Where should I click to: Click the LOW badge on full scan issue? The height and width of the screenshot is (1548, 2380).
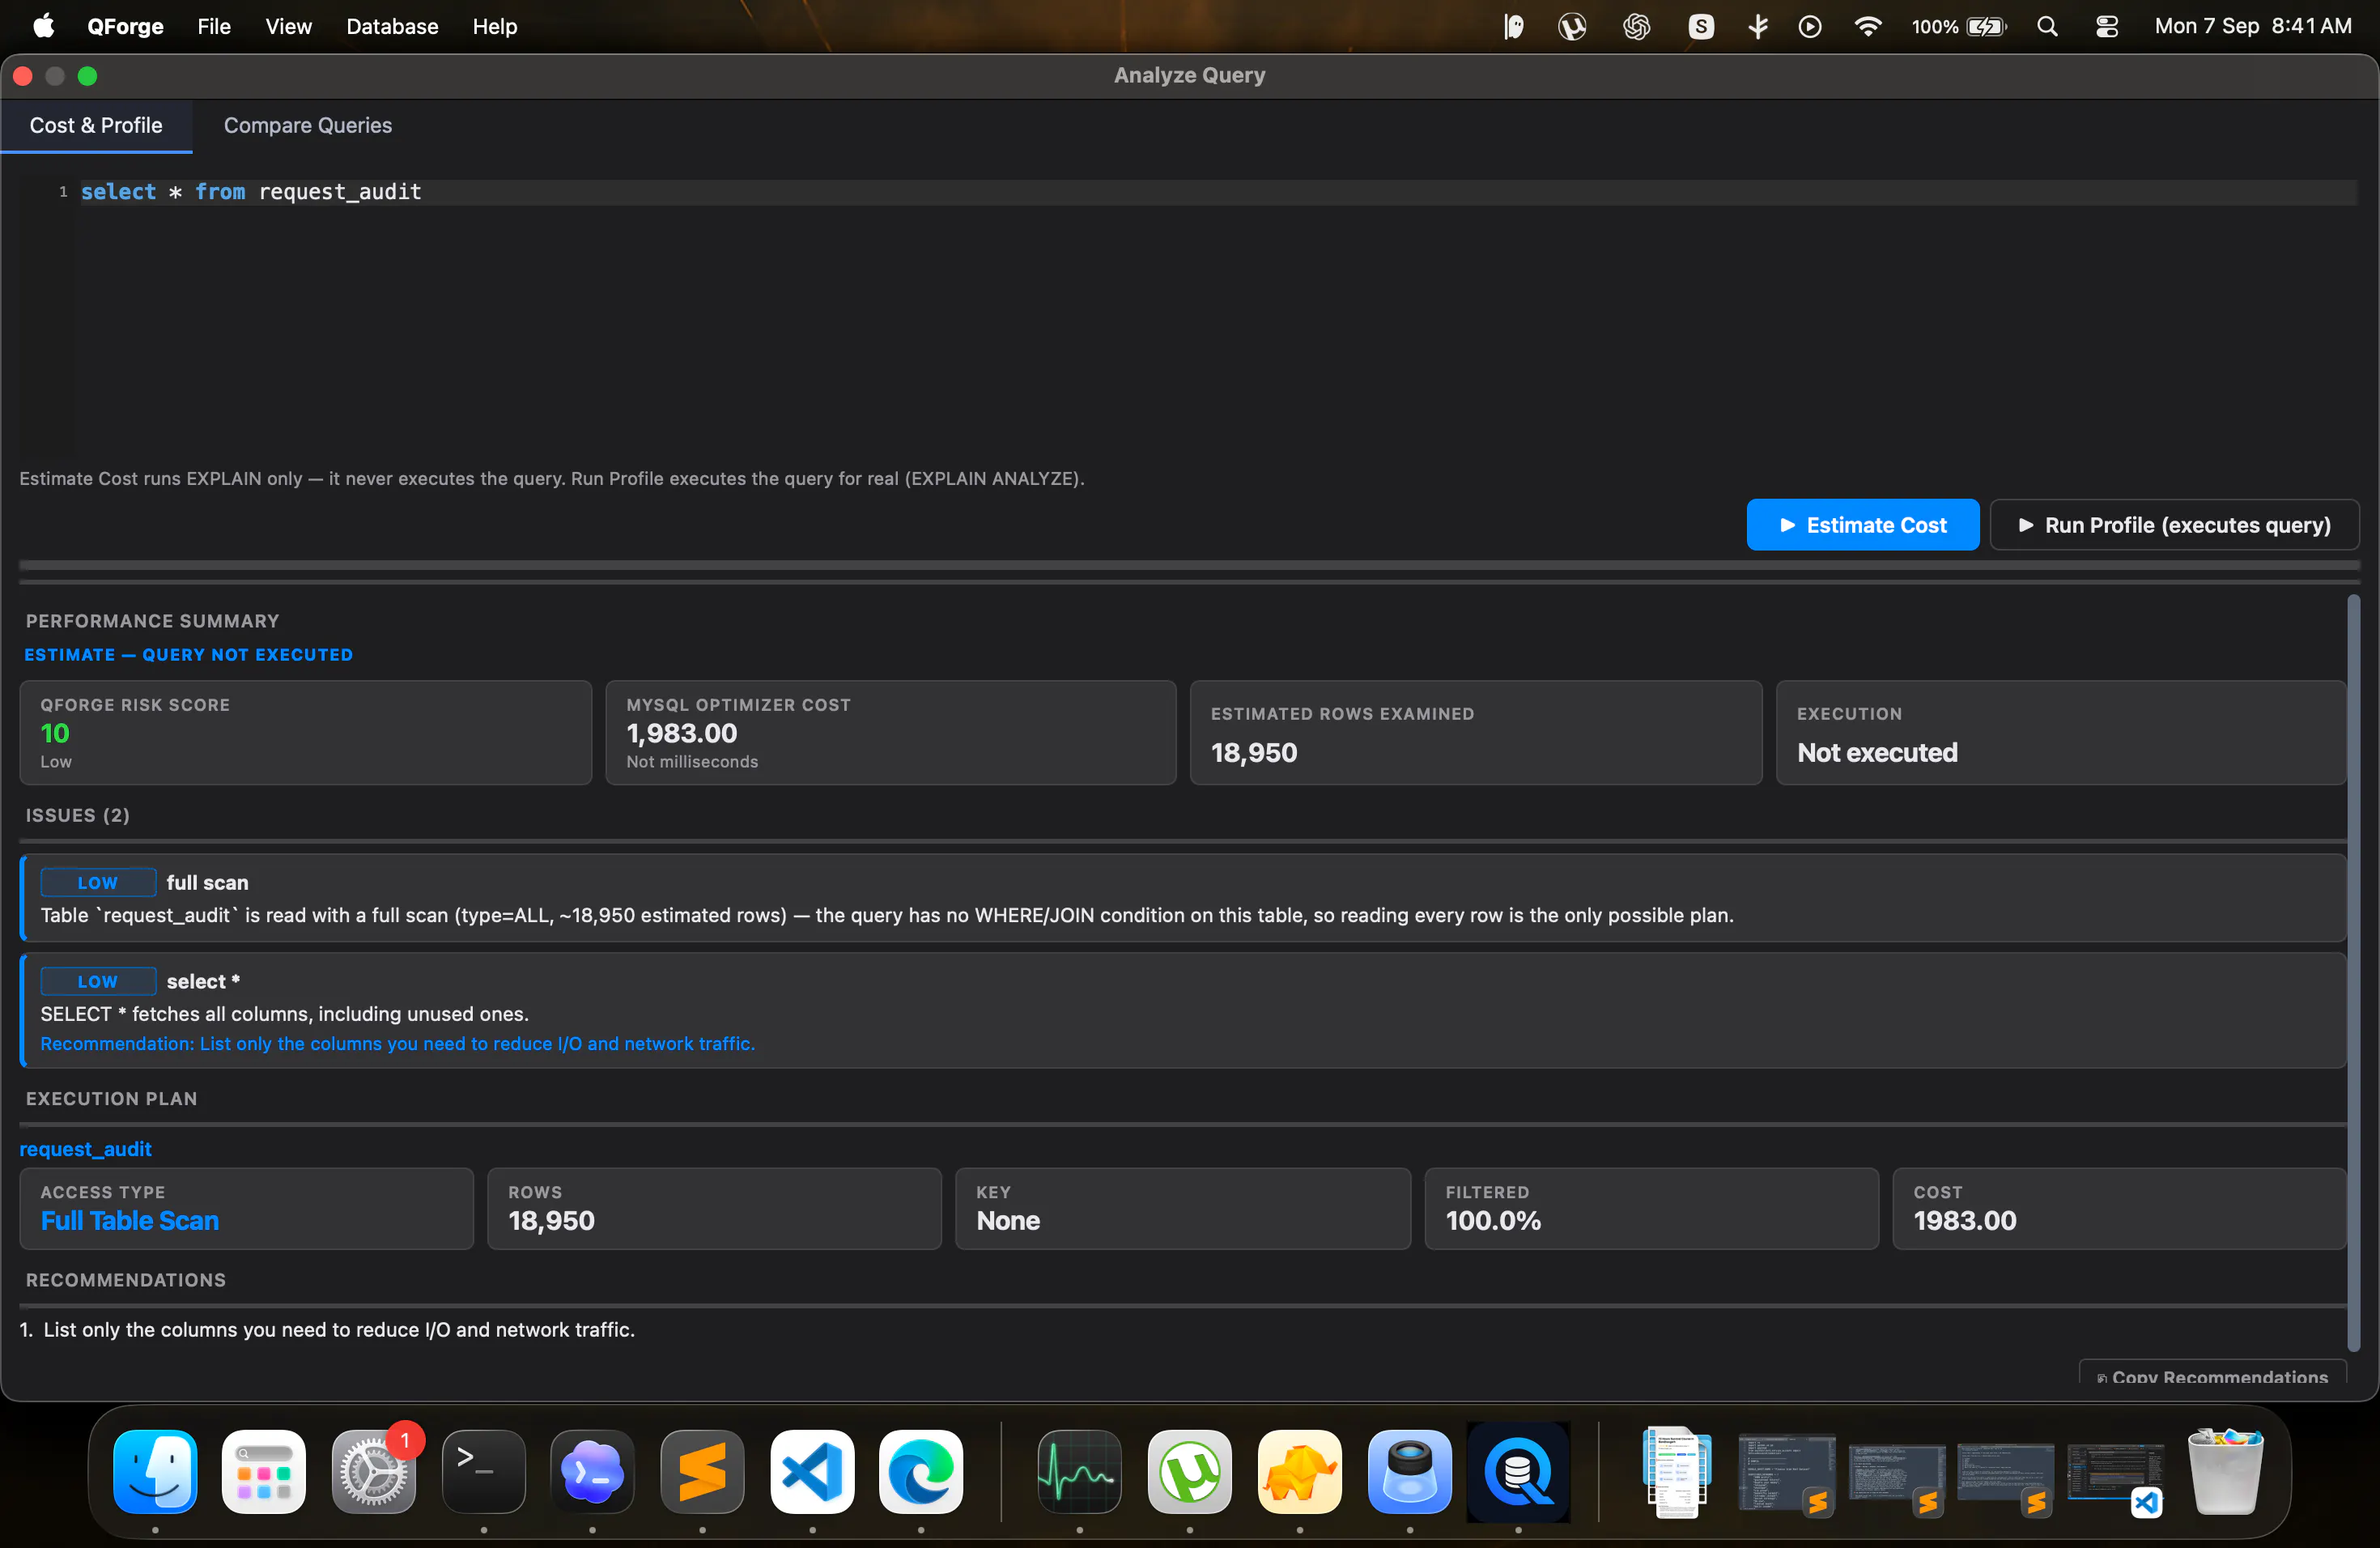(98, 882)
